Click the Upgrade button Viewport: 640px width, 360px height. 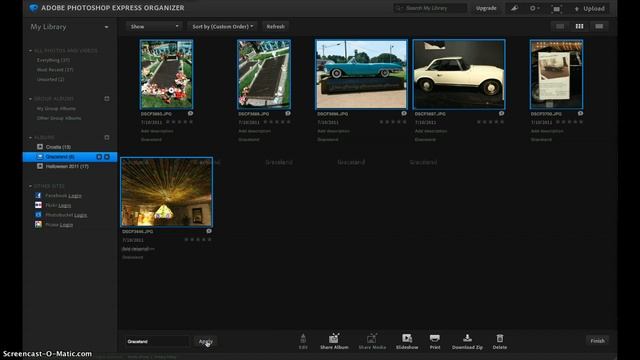(x=486, y=8)
